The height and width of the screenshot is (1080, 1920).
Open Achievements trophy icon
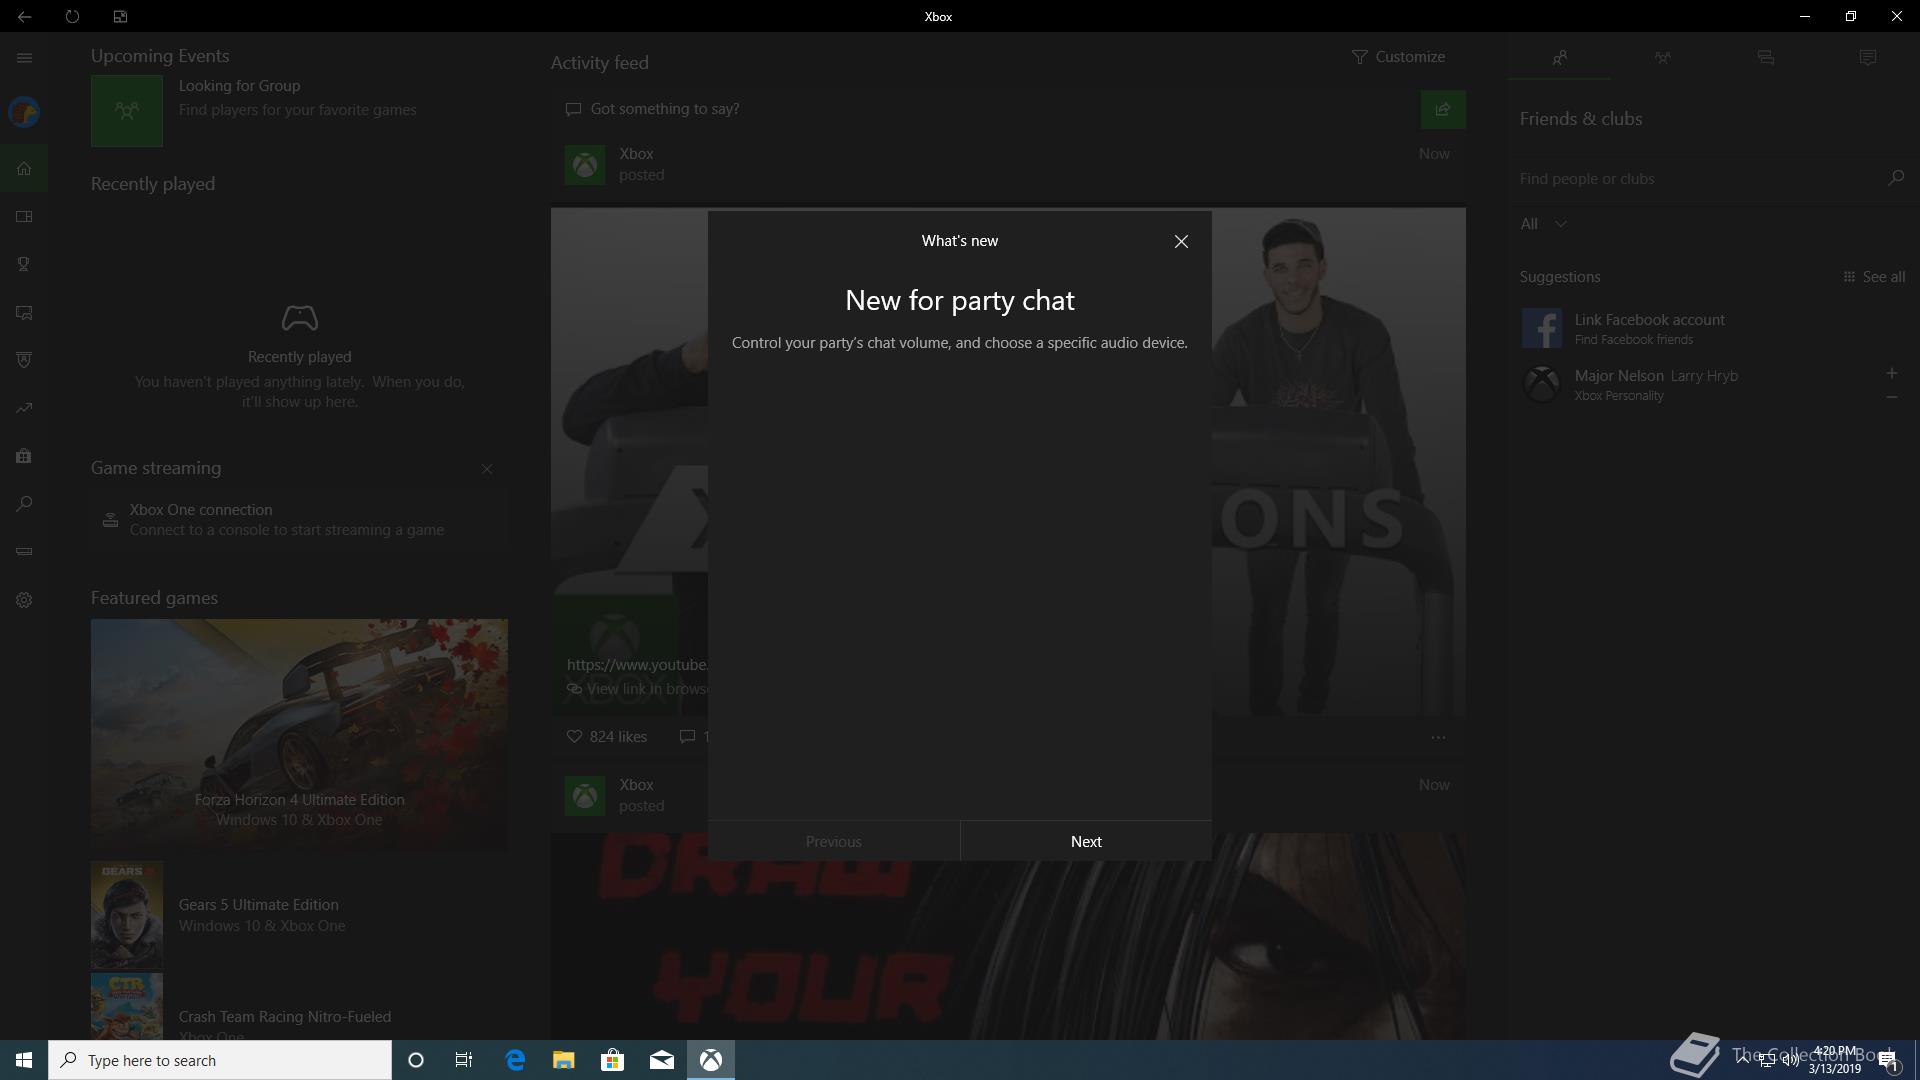[24, 264]
